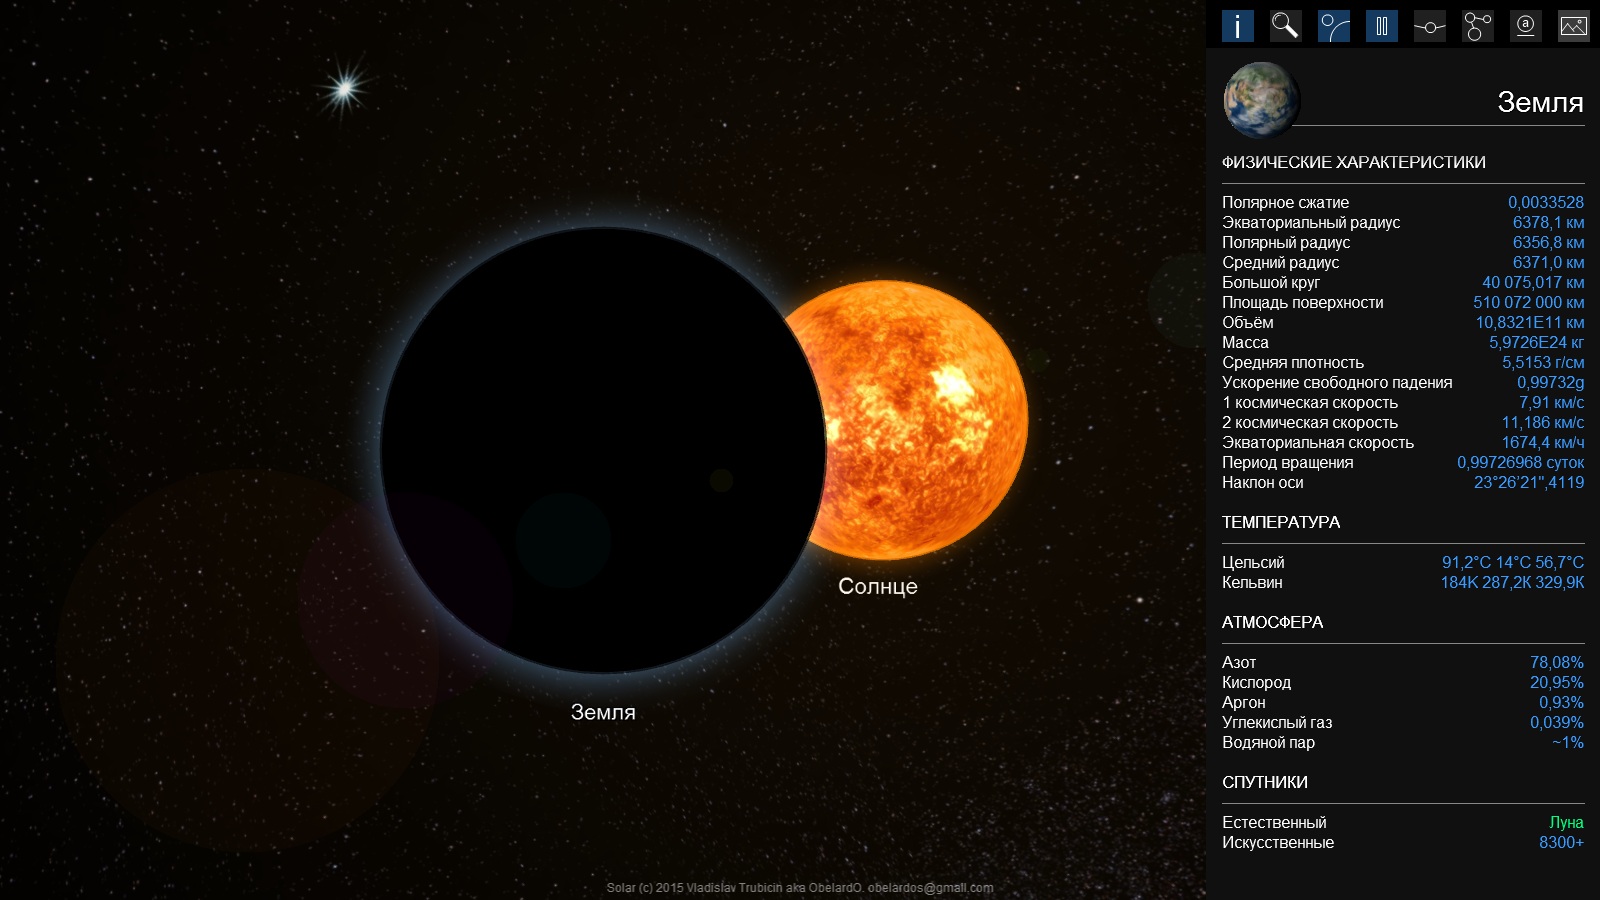Image resolution: width=1600 pixels, height=900 pixels.
Task: Open the magnifier search tool
Action: point(1286,26)
